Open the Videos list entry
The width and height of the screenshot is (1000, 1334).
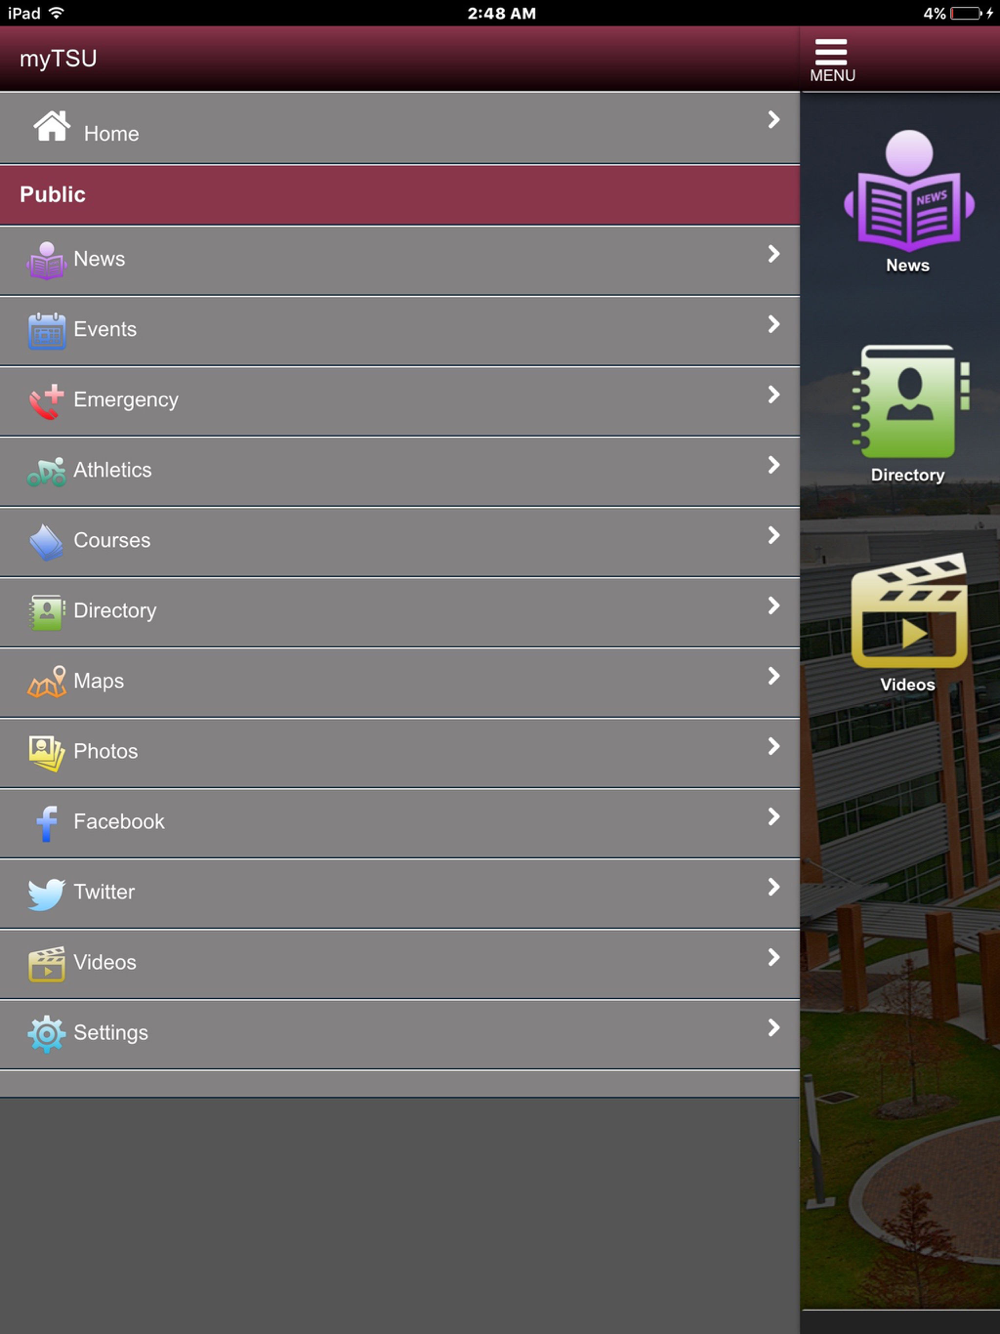(x=400, y=964)
